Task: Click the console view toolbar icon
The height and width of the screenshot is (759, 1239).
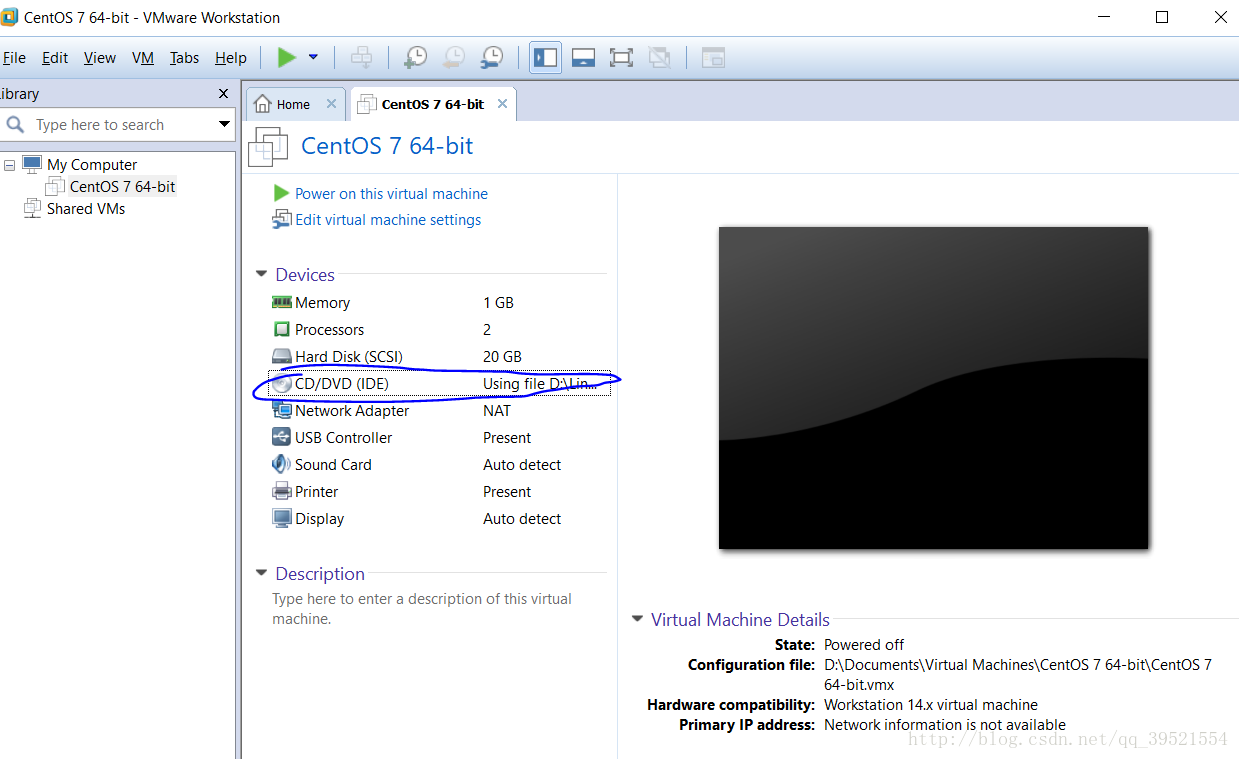Action: [712, 57]
